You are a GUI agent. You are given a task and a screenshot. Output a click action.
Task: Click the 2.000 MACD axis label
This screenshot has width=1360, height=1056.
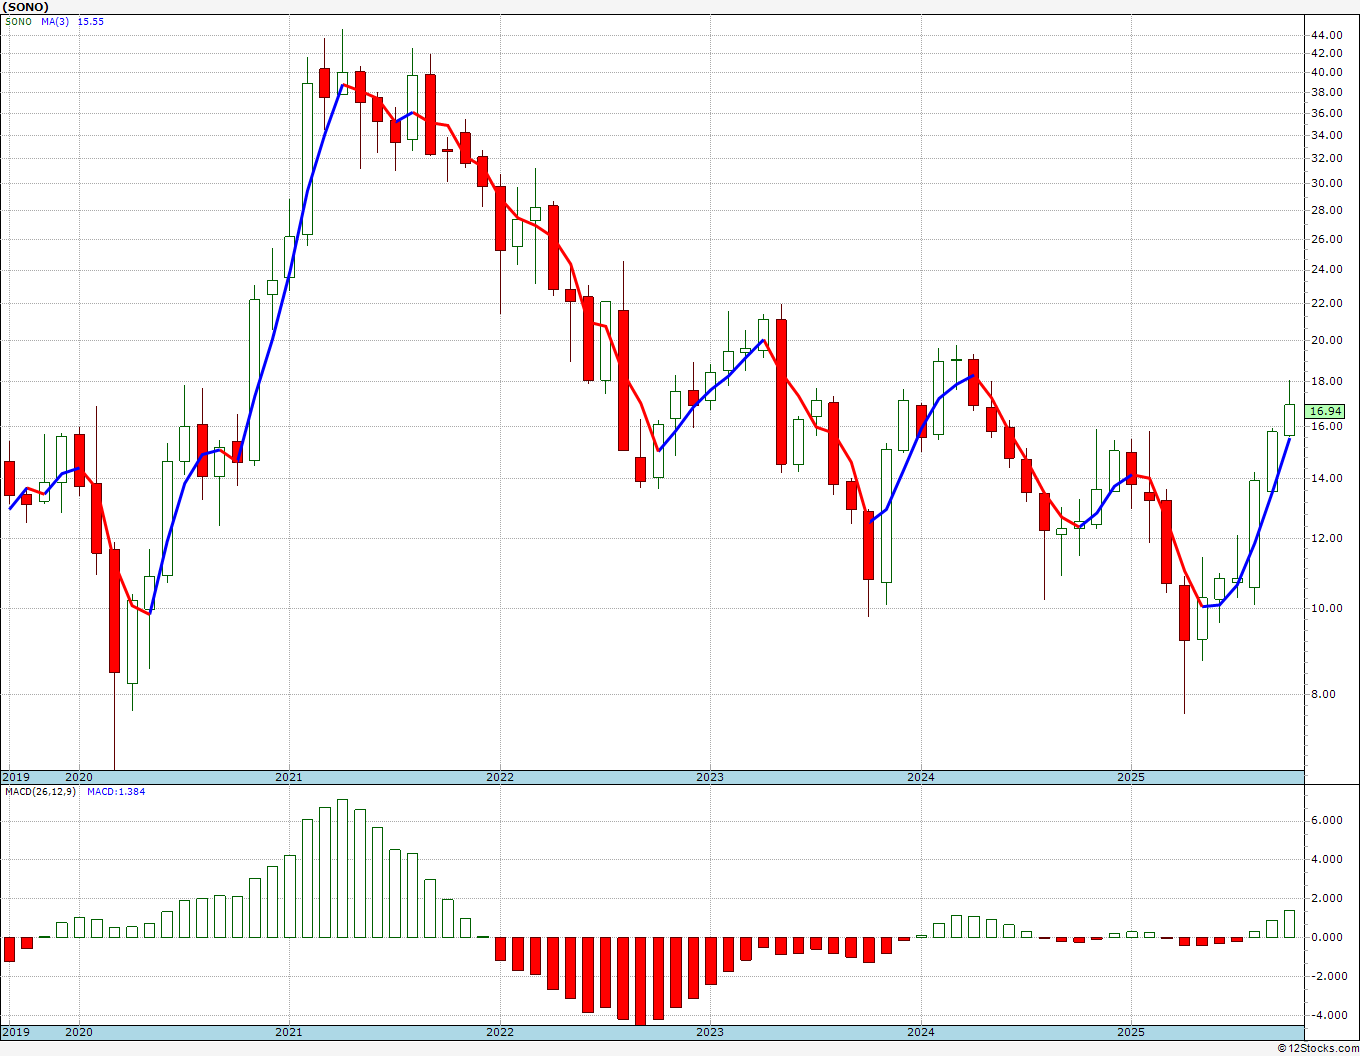[x=1326, y=898]
